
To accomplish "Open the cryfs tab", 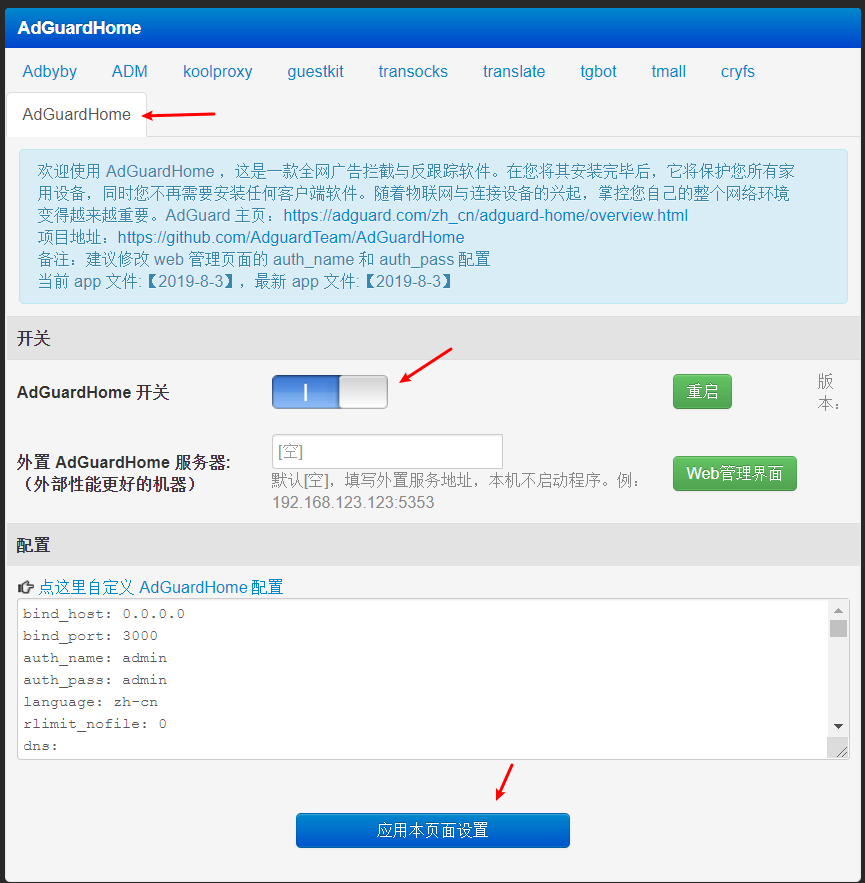I will click(738, 71).
